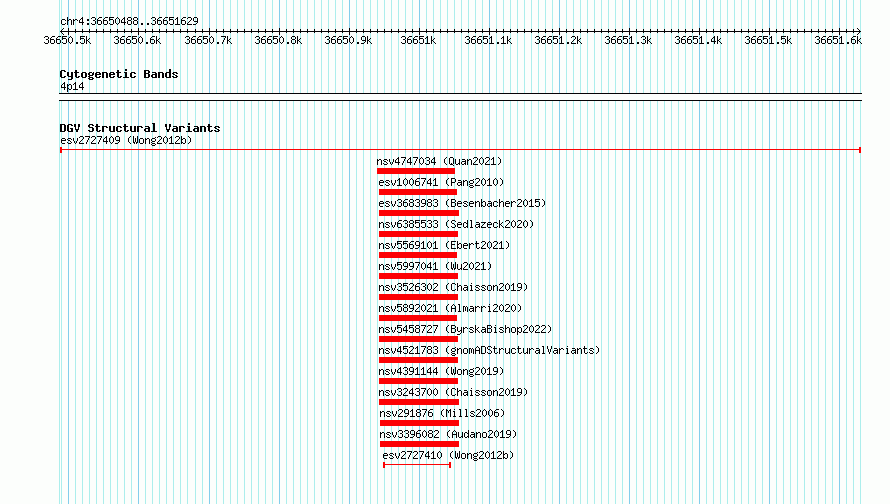Open the nsv3396082 (Audano2019) label
Viewport: 890px width, 504px height.
coord(448,434)
